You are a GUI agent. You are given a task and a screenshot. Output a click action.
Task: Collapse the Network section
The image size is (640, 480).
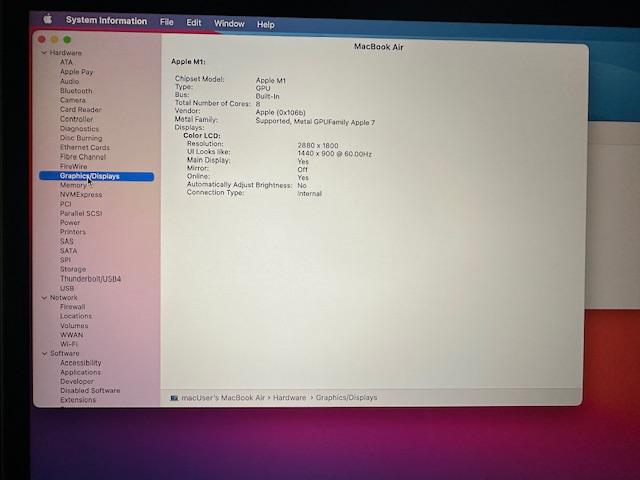pos(44,298)
